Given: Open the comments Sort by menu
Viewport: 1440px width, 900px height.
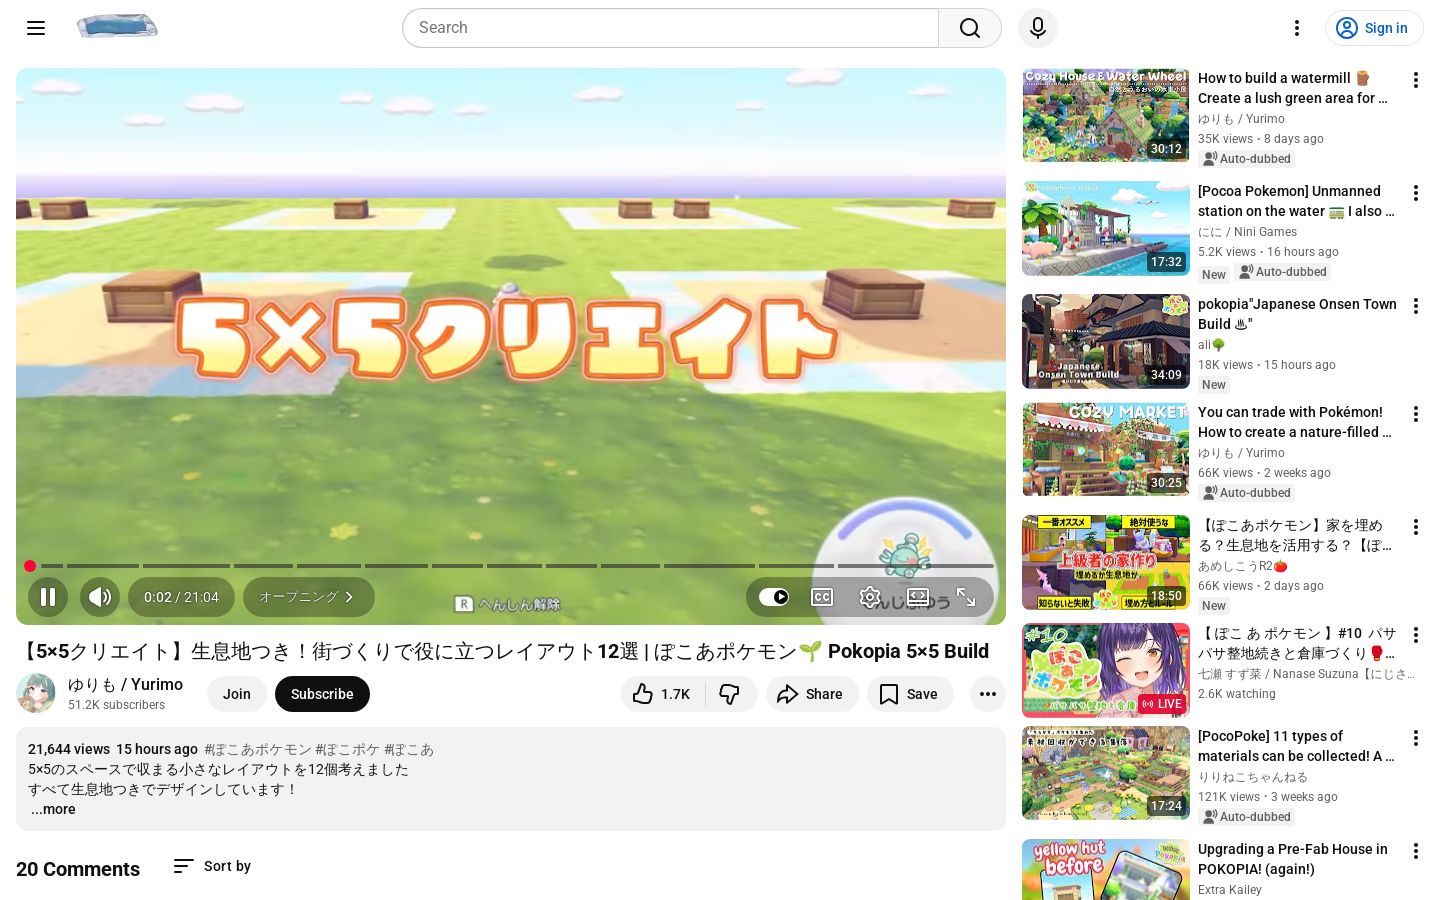Looking at the screenshot, I should point(212,866).
